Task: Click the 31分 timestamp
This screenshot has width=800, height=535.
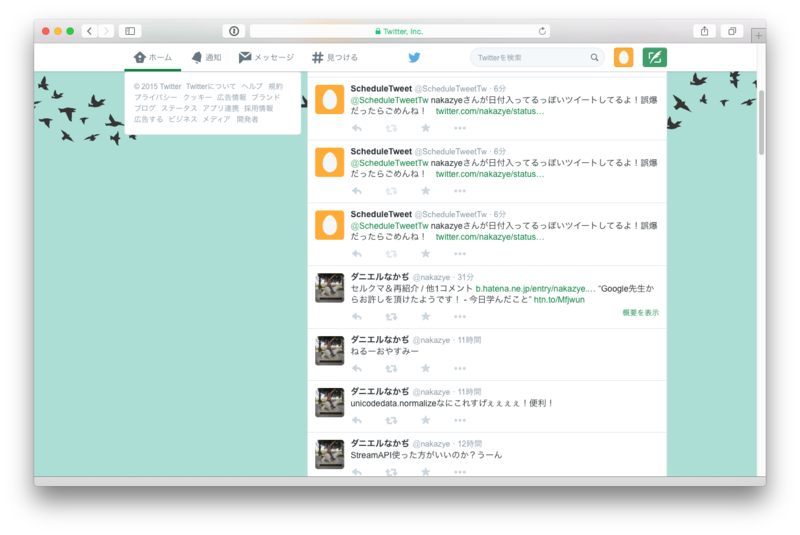Action: (465, 277)
